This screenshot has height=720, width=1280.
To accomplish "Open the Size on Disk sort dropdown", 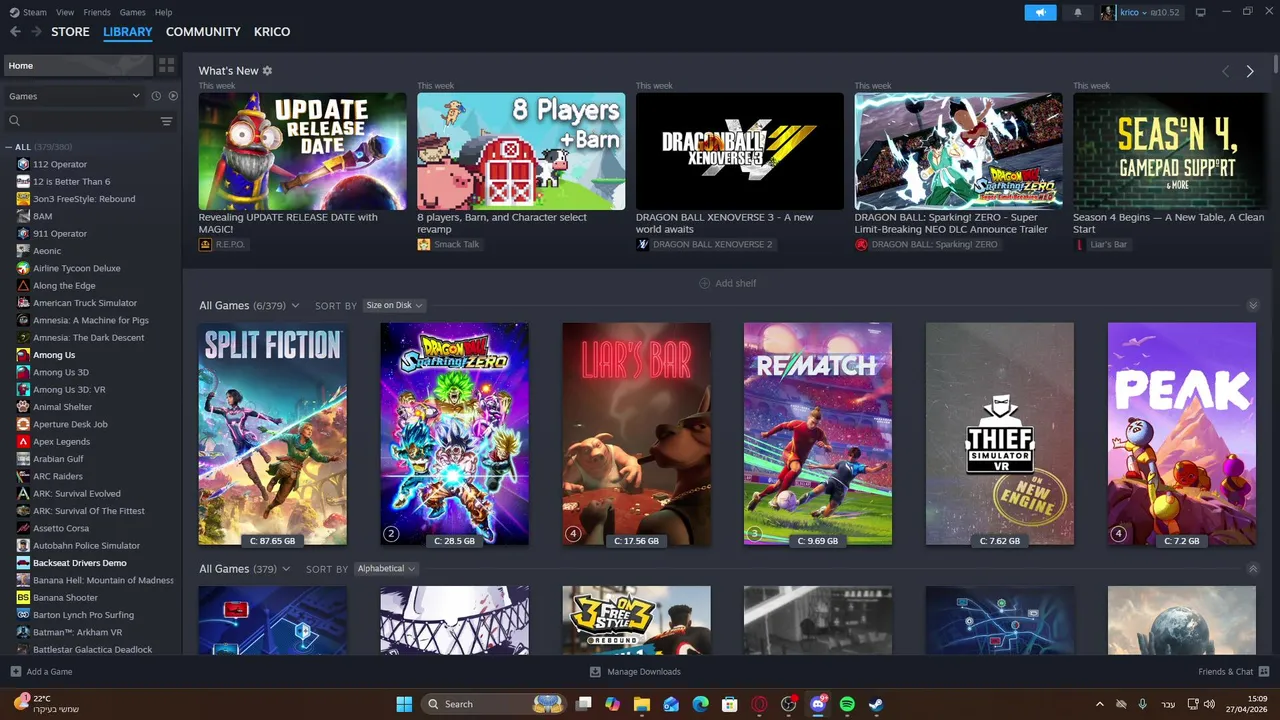I will click(x=394, y=305).
